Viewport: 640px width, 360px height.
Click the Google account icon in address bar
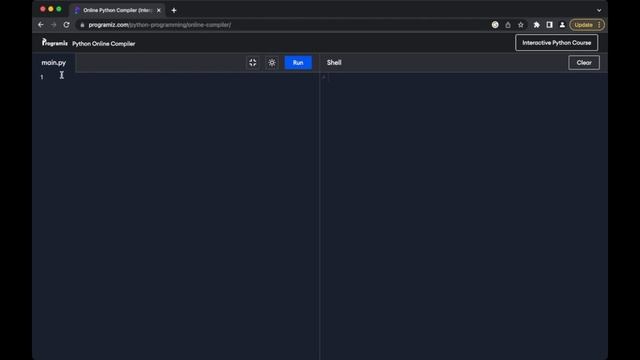click(495, 25)
